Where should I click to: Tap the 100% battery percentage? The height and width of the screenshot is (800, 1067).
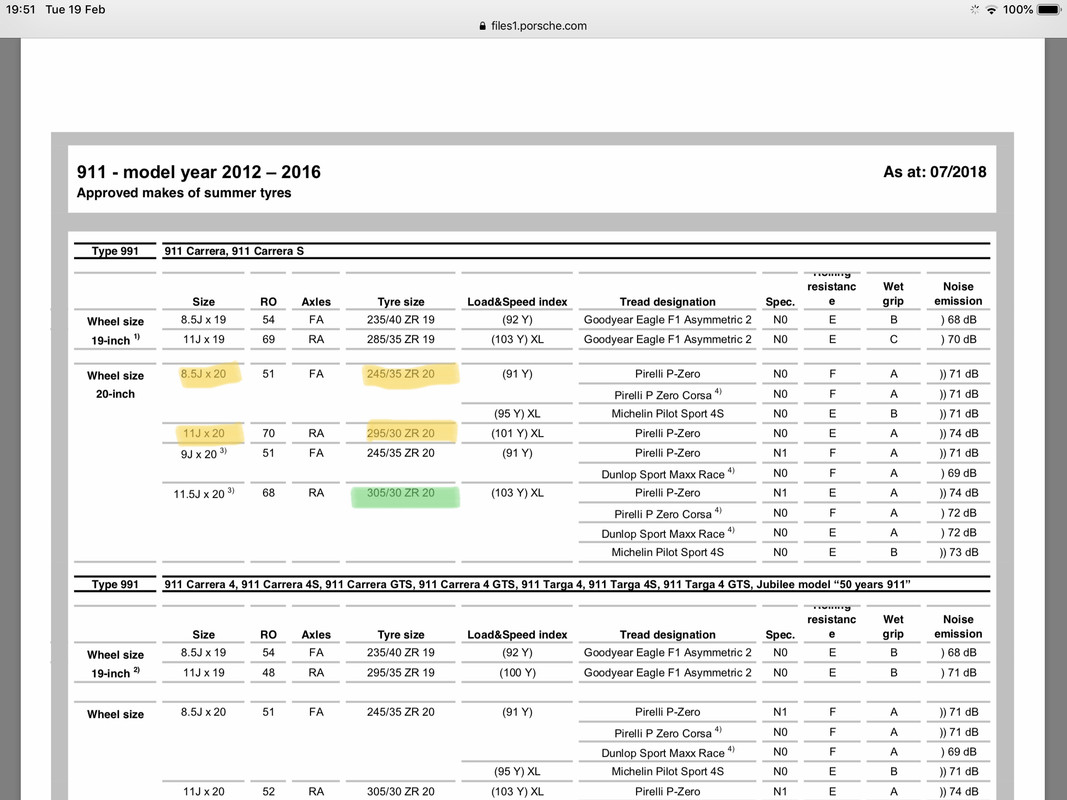[x=1017, y=10]
